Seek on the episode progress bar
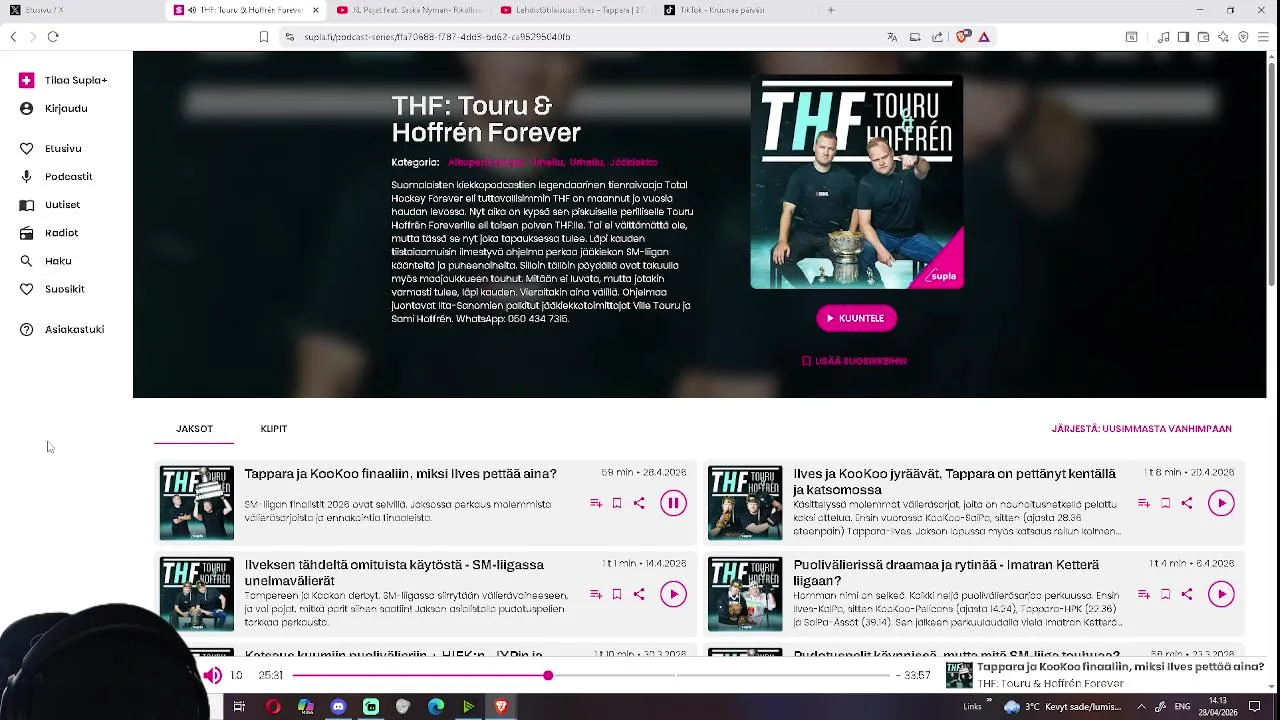This screenshot has height=720, width=1280. coord(591,676)
